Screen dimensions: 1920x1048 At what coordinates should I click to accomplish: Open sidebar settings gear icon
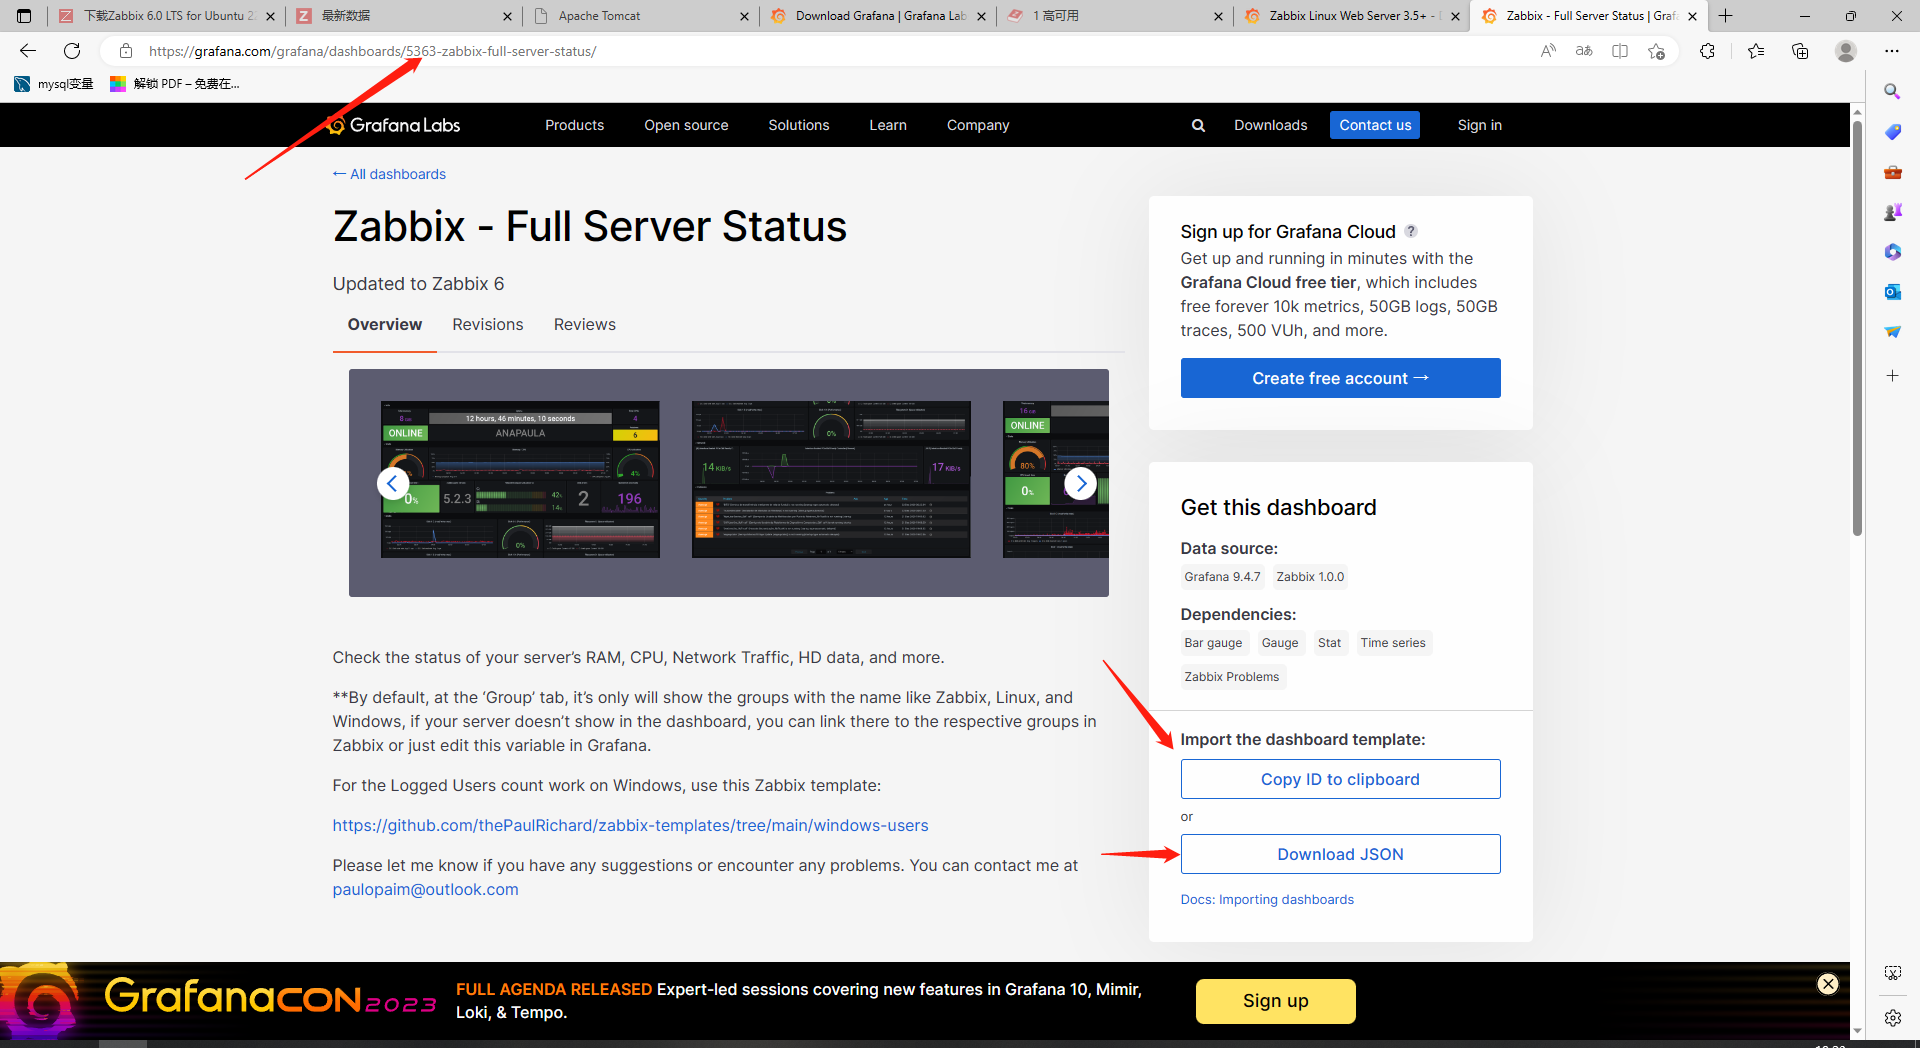[x=1892, y=1018]
